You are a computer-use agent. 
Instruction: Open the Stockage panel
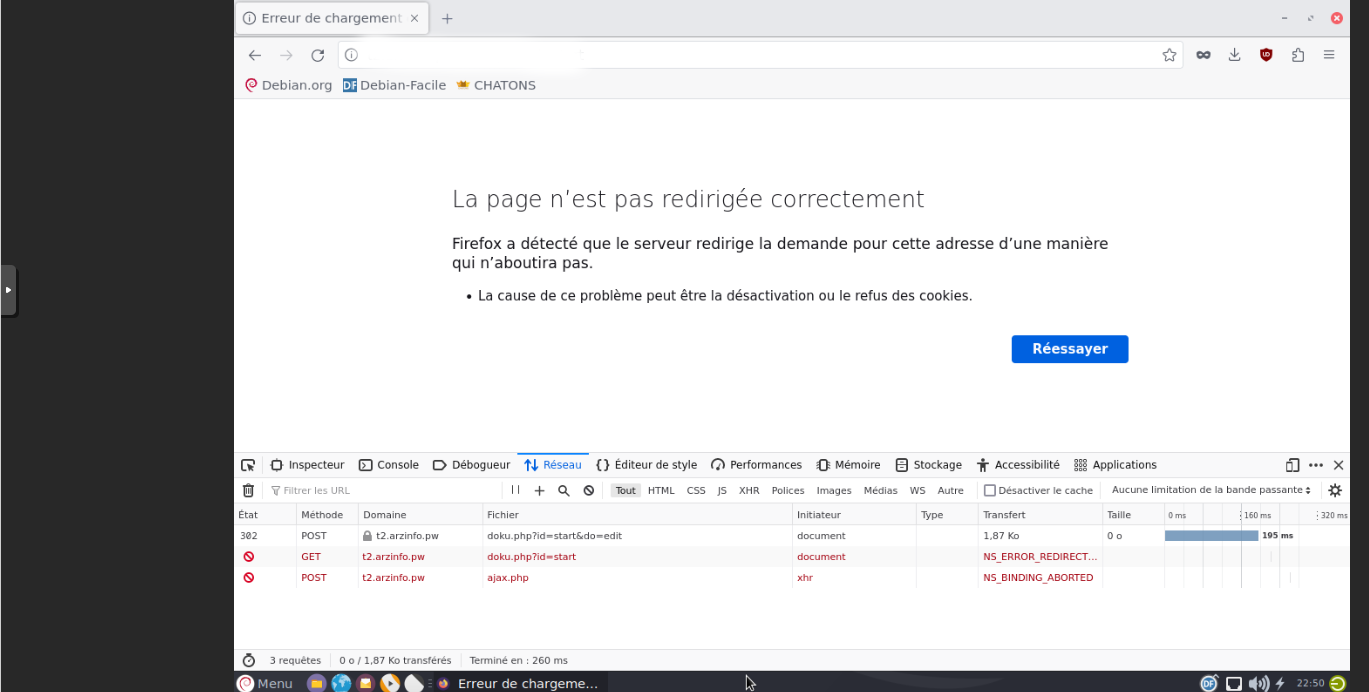pyautogui.click(x=928, y=464)
